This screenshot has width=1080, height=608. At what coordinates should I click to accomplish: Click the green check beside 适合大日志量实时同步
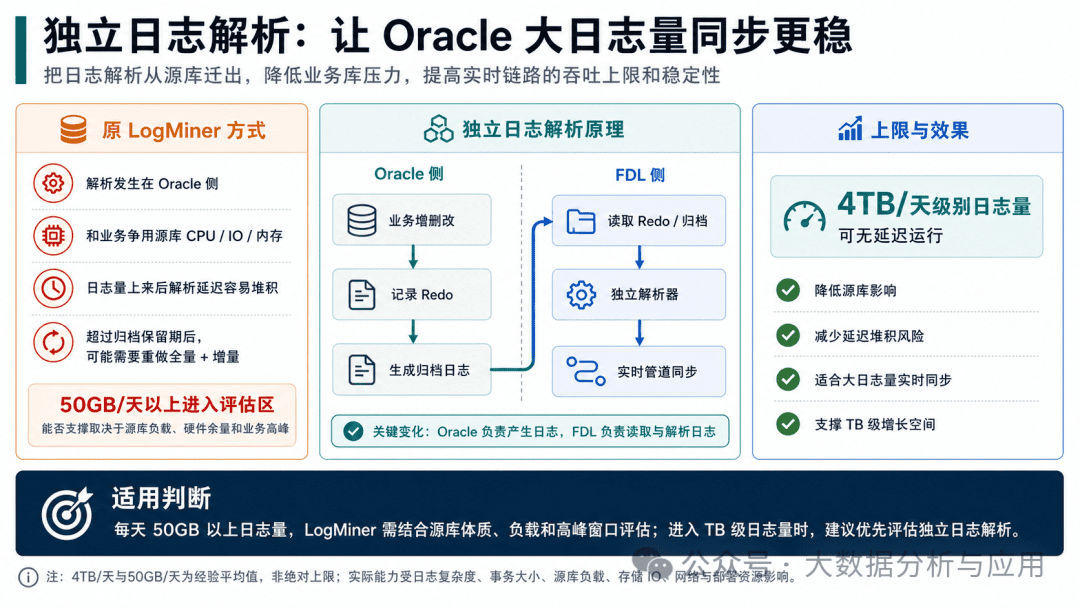click(788, 379)
